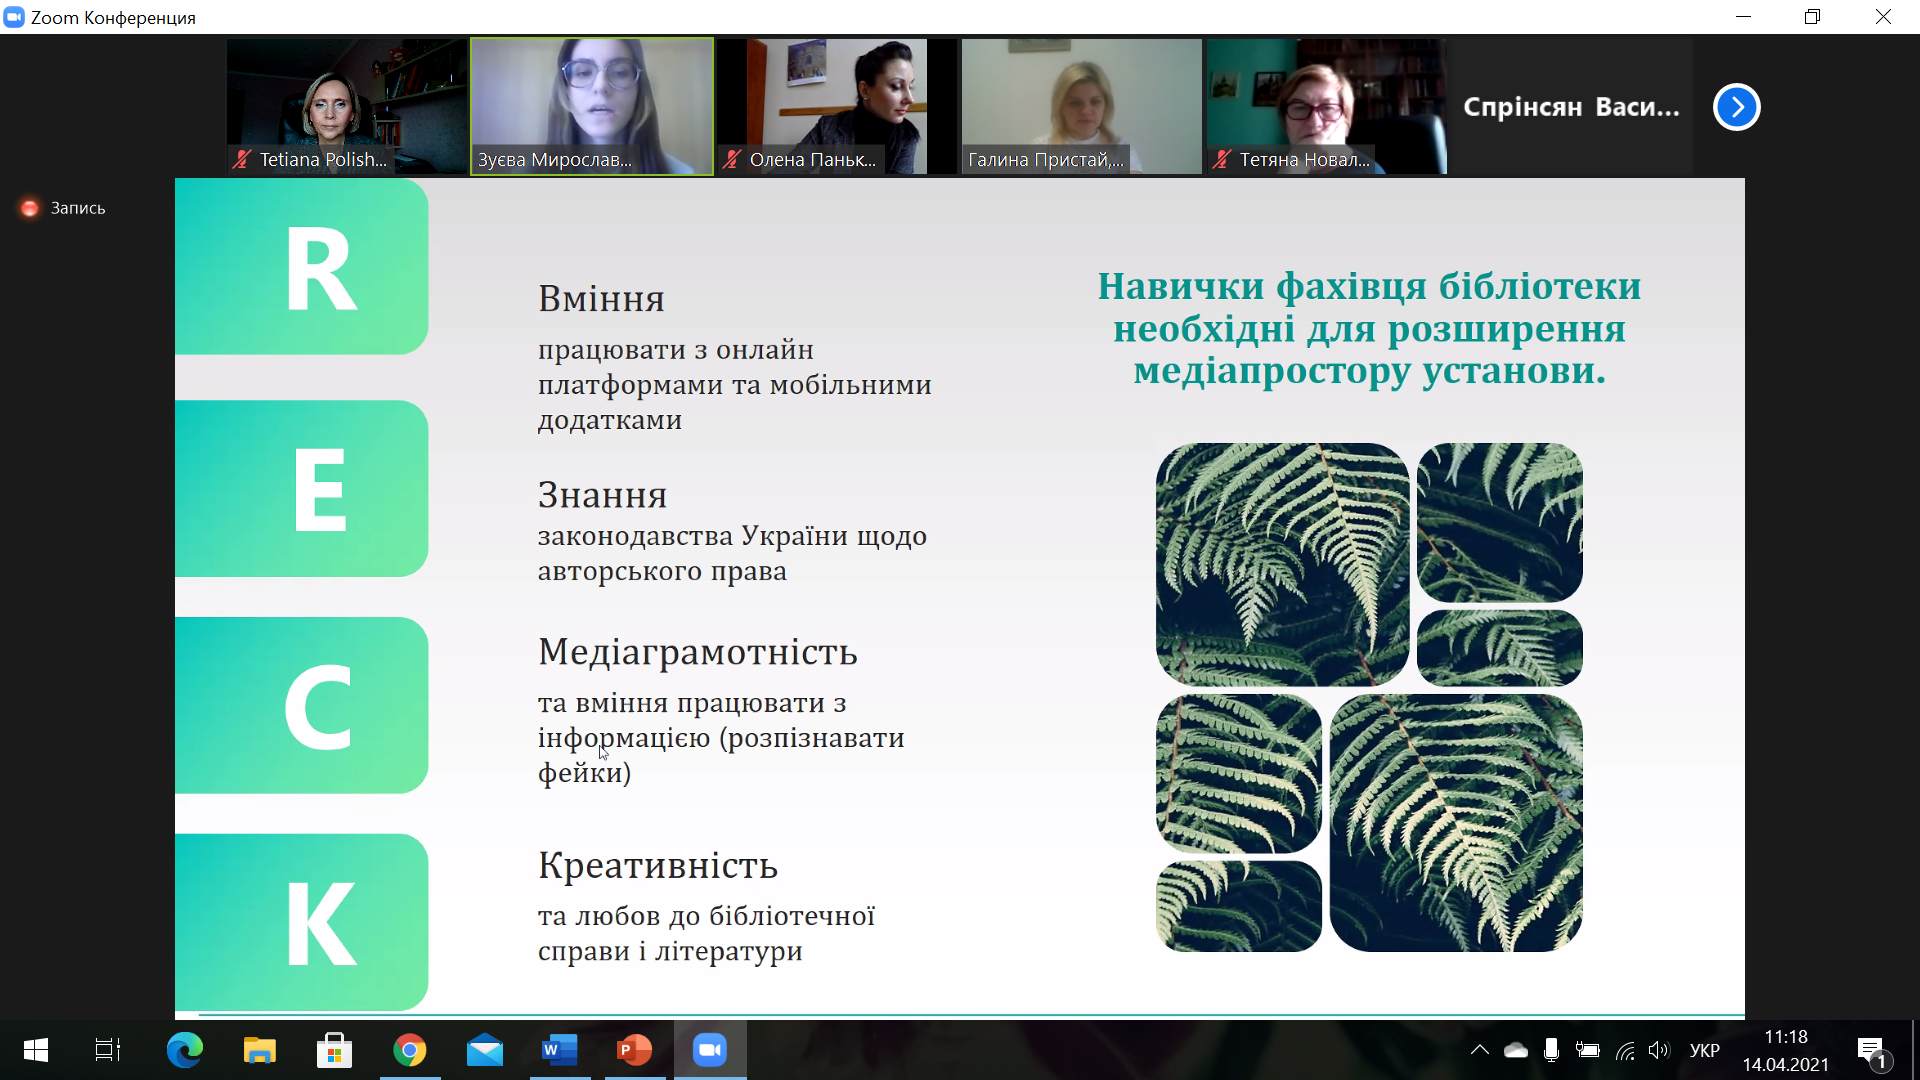The width and height of the screenshot is (1920, 1080).
Task: Open File Explorer from the taskbar
Action: [x=259, y=1050]
